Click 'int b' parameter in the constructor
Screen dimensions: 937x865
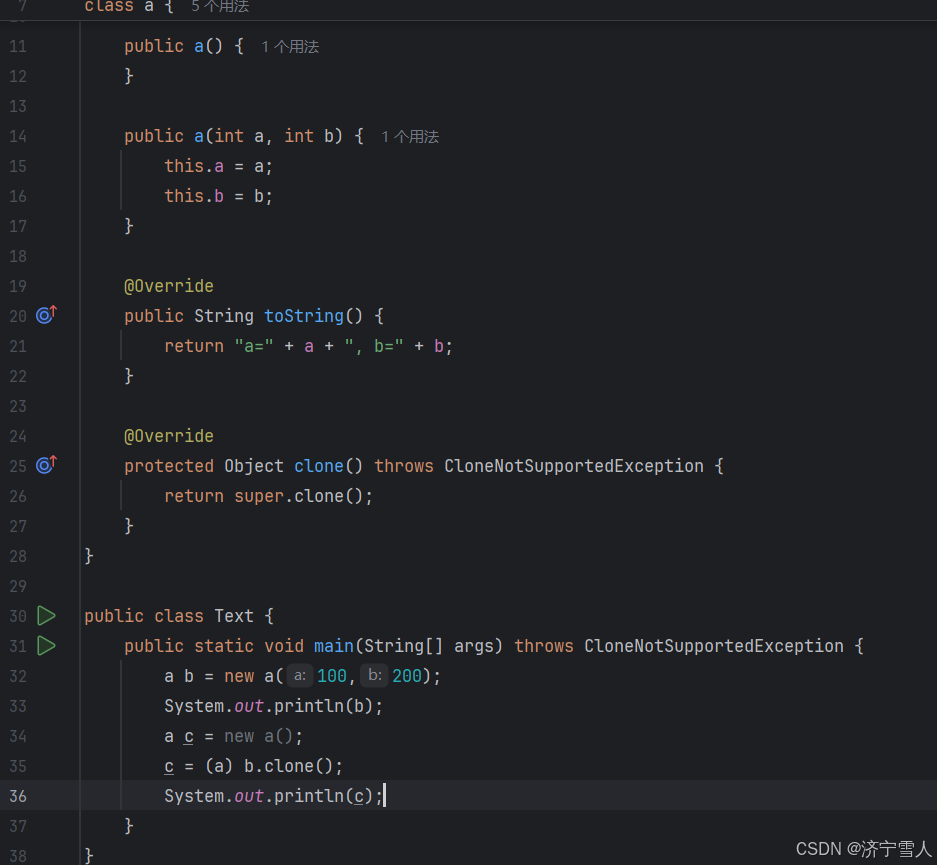tap(309, 136)
